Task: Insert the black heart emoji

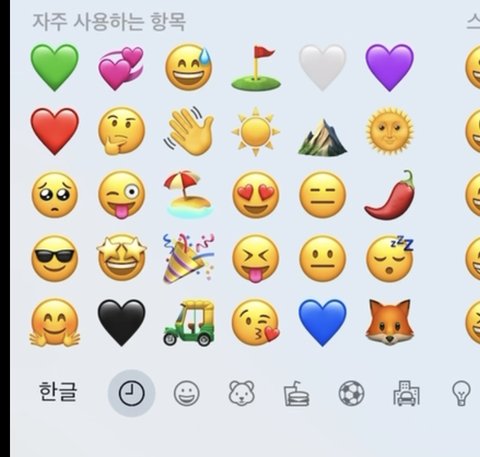Action: [x=121, y=323]
